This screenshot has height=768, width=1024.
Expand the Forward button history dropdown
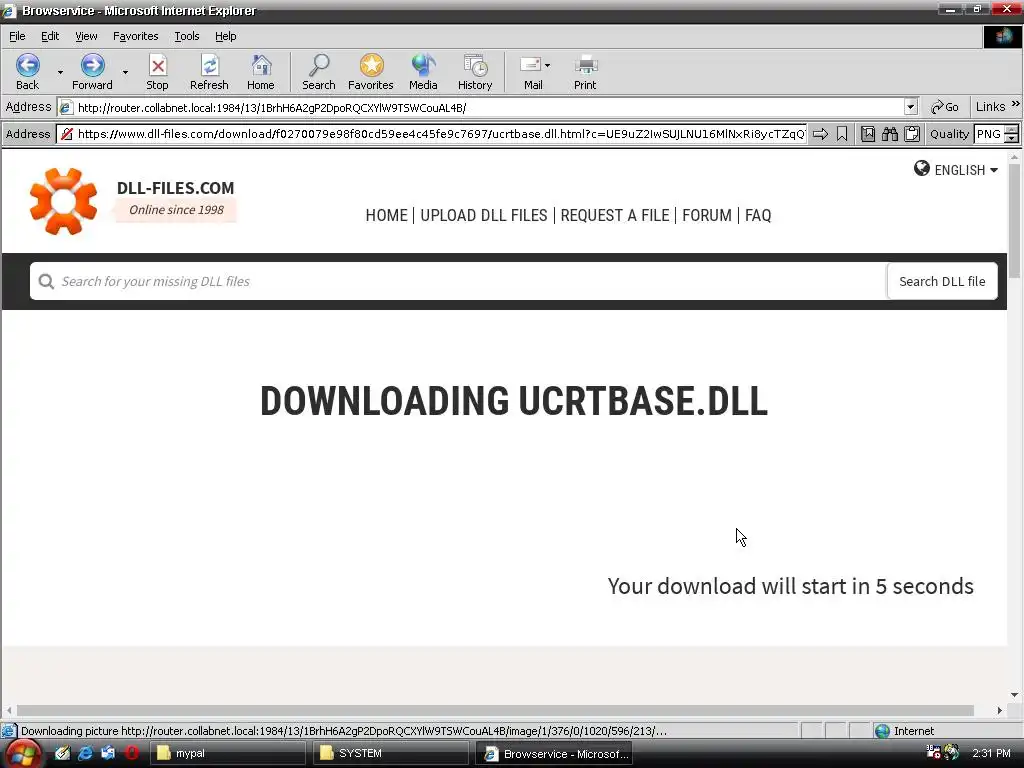pyautogui.click(x=125, y=72)
